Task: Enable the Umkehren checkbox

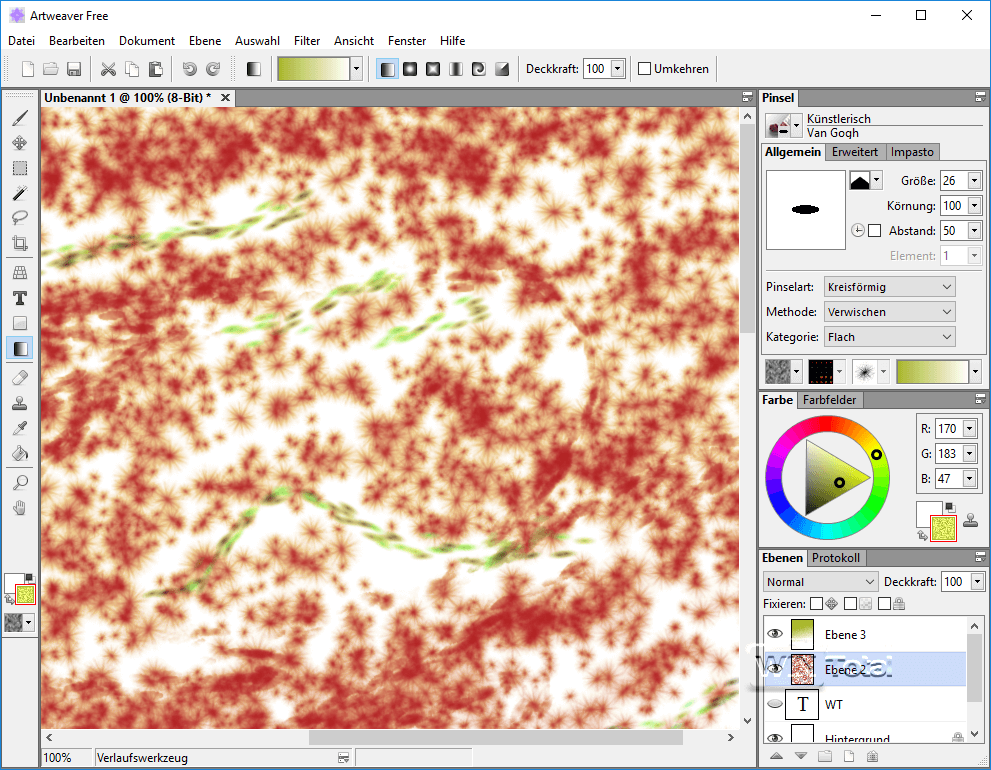Action: pos(645,69)
